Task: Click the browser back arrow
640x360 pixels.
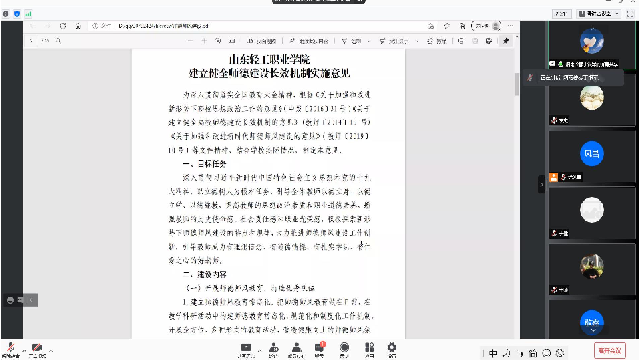Action: tap(32, 26)
